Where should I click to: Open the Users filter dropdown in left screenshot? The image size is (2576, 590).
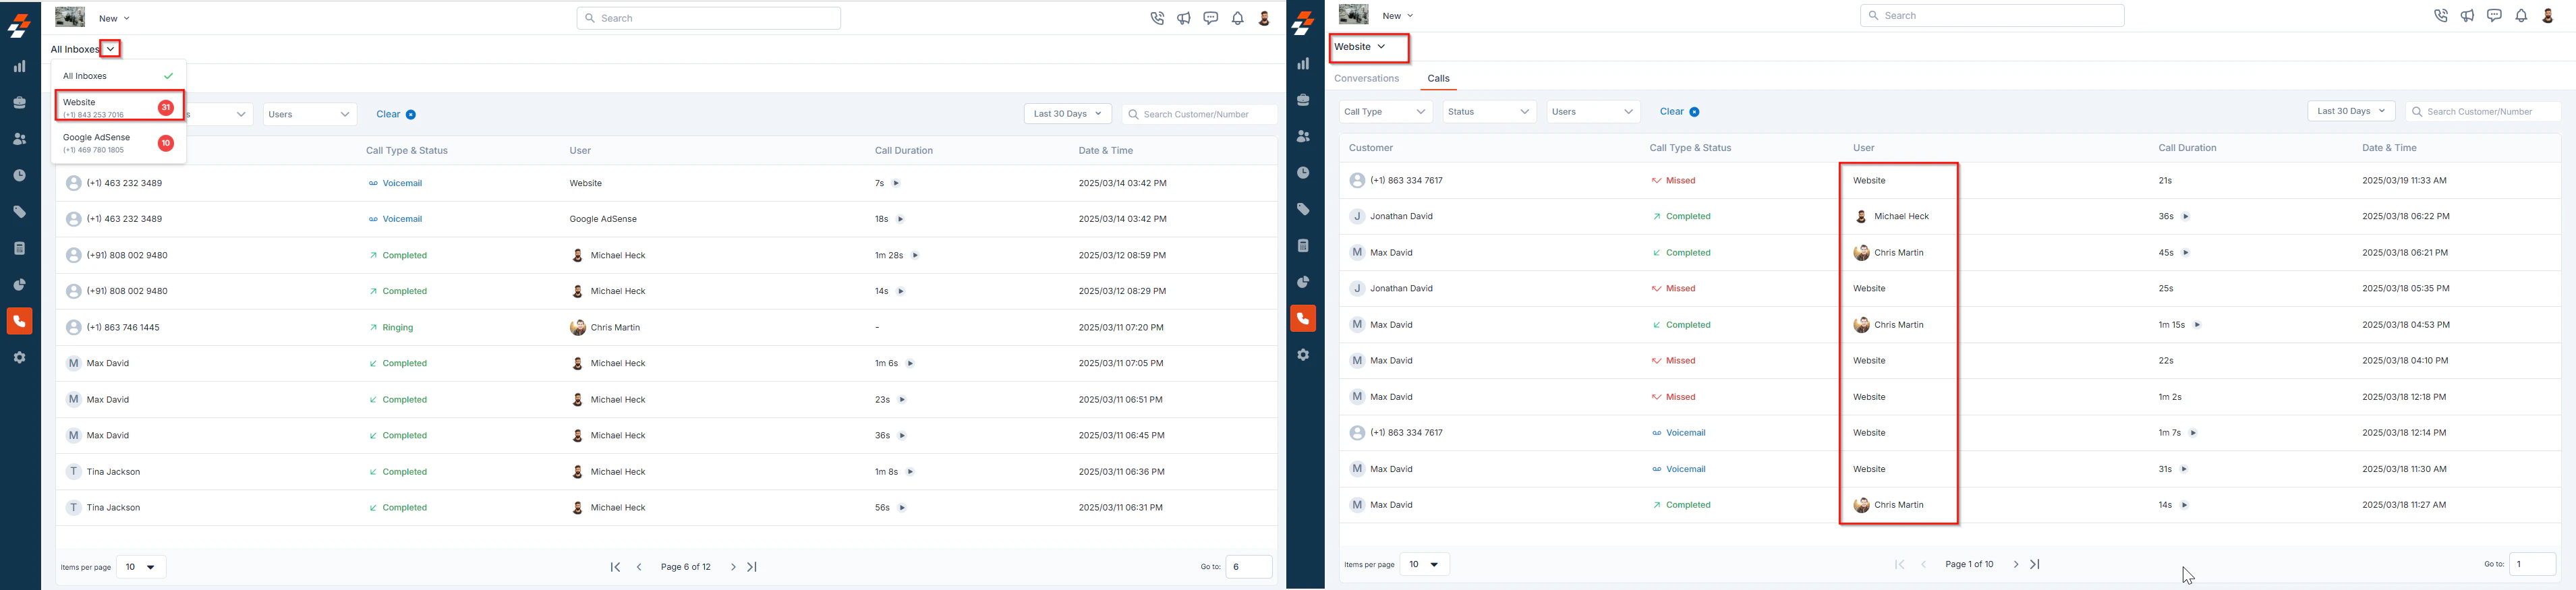tap(310, 114)
